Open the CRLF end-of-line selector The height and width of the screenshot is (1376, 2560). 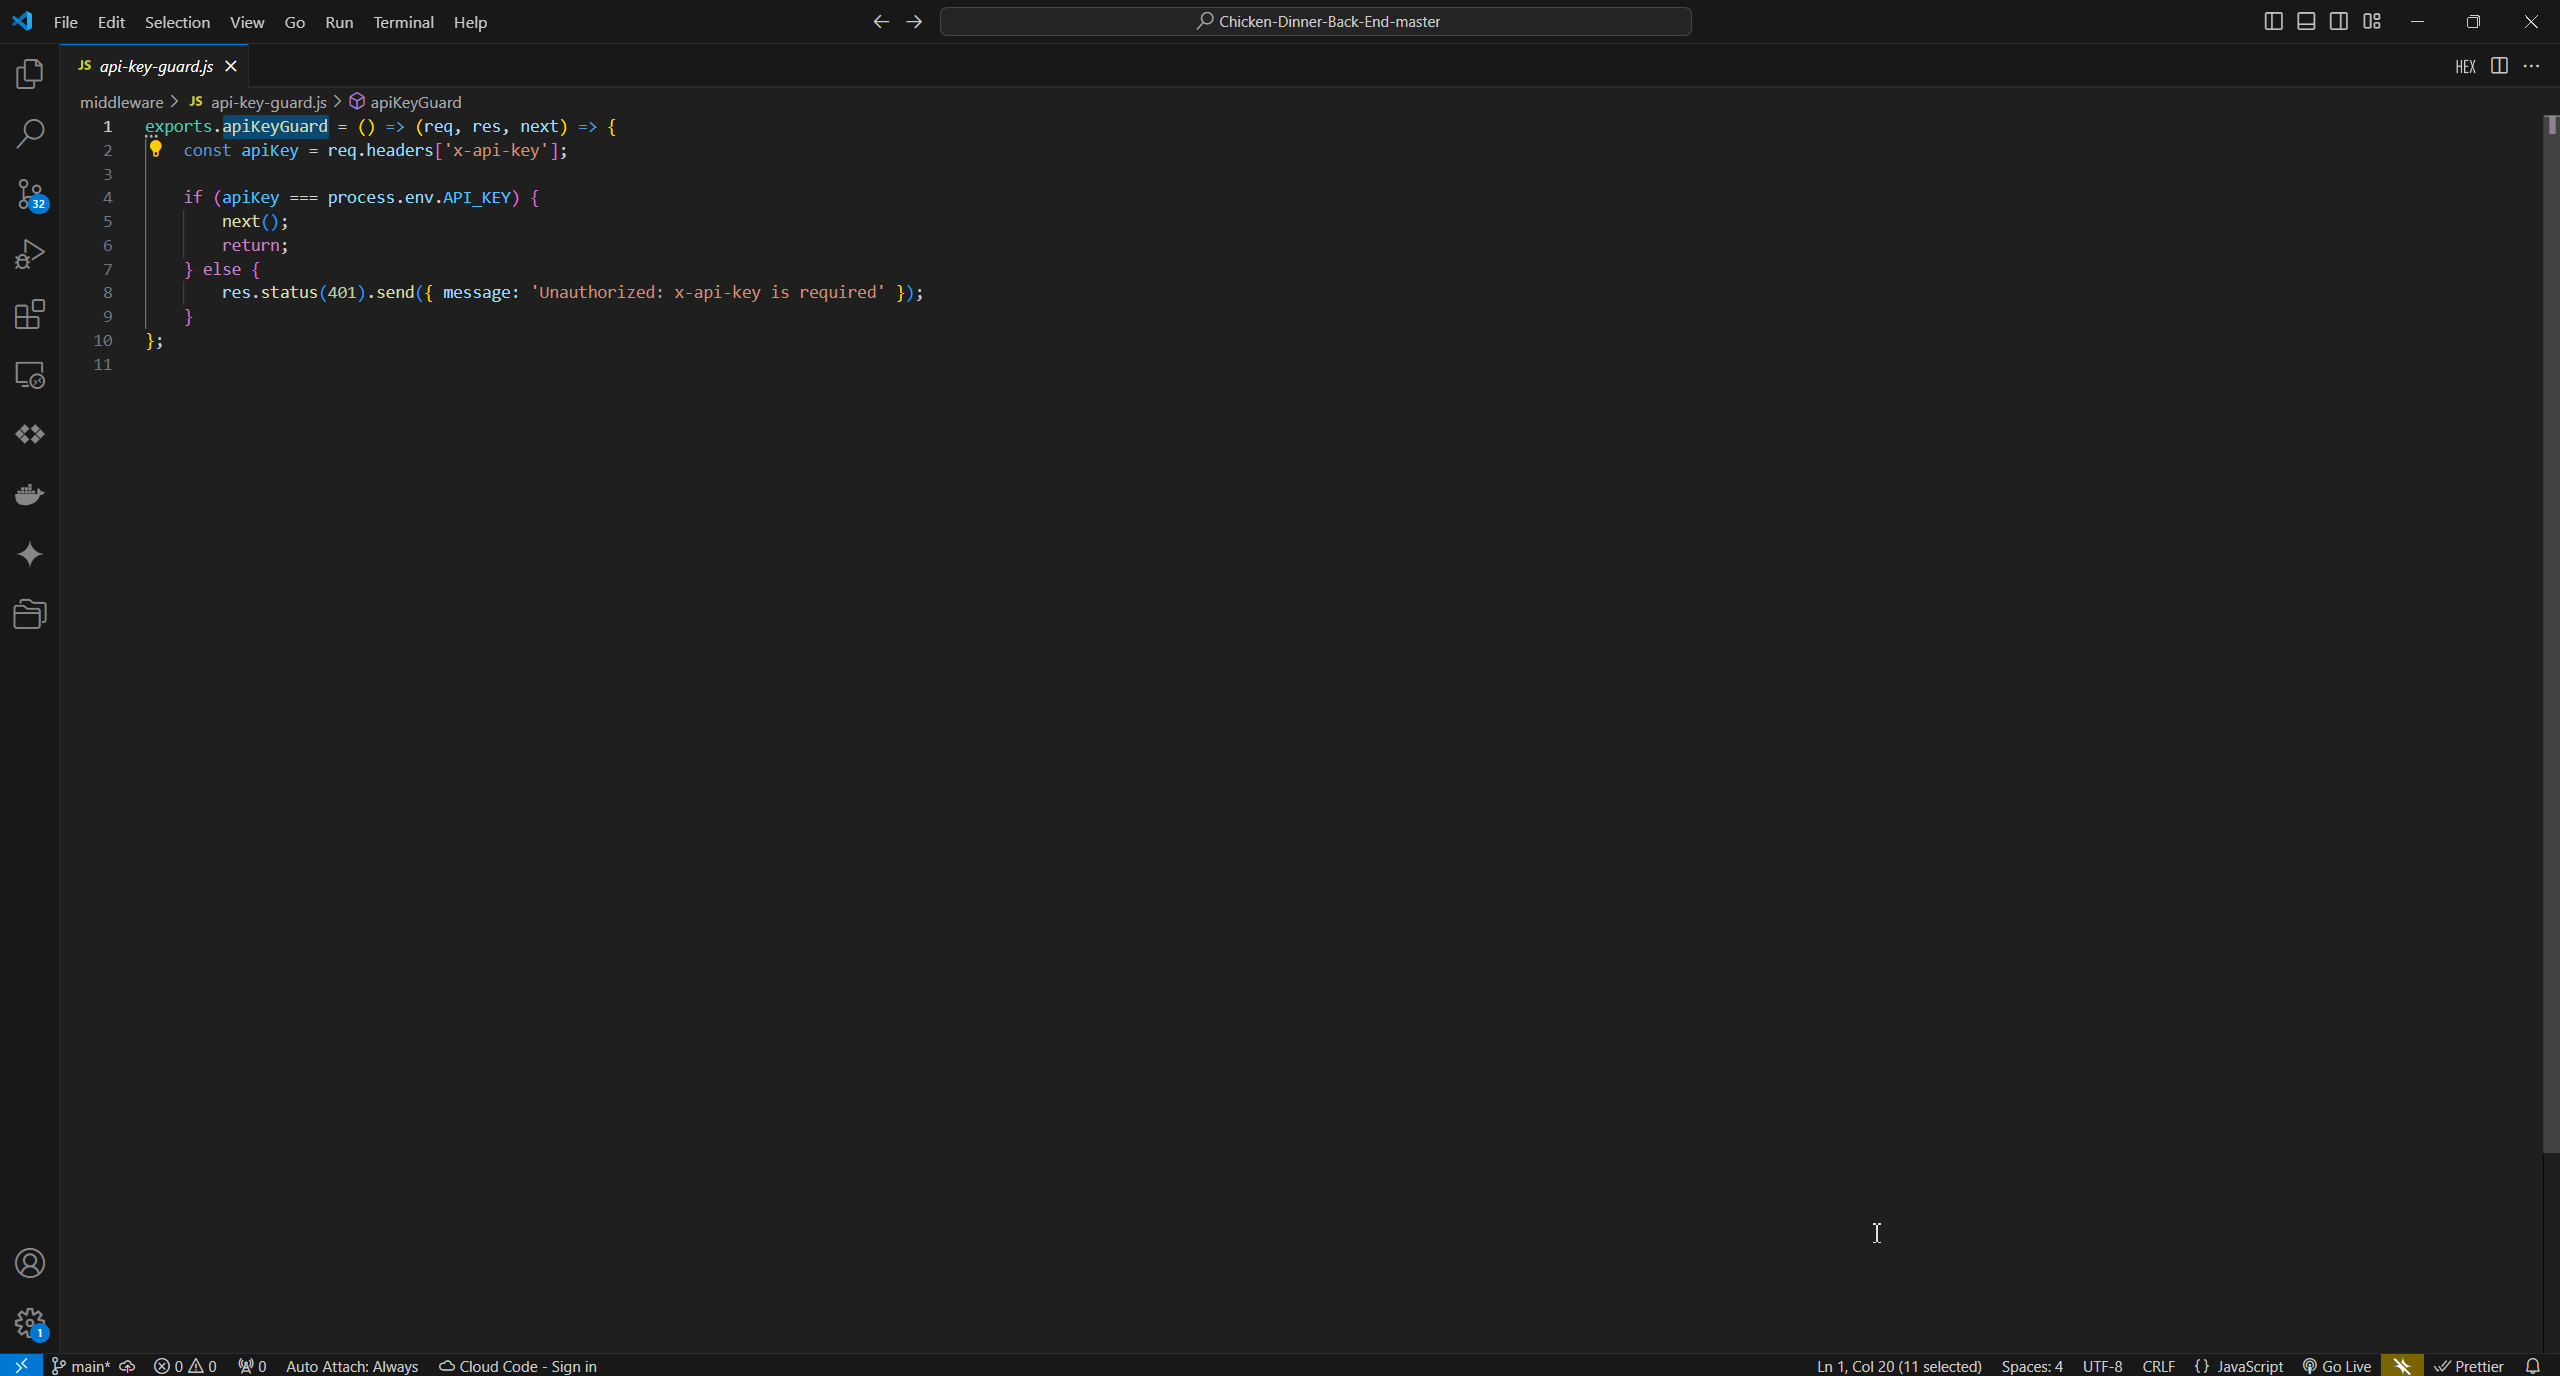(x=2158, y=1366)
